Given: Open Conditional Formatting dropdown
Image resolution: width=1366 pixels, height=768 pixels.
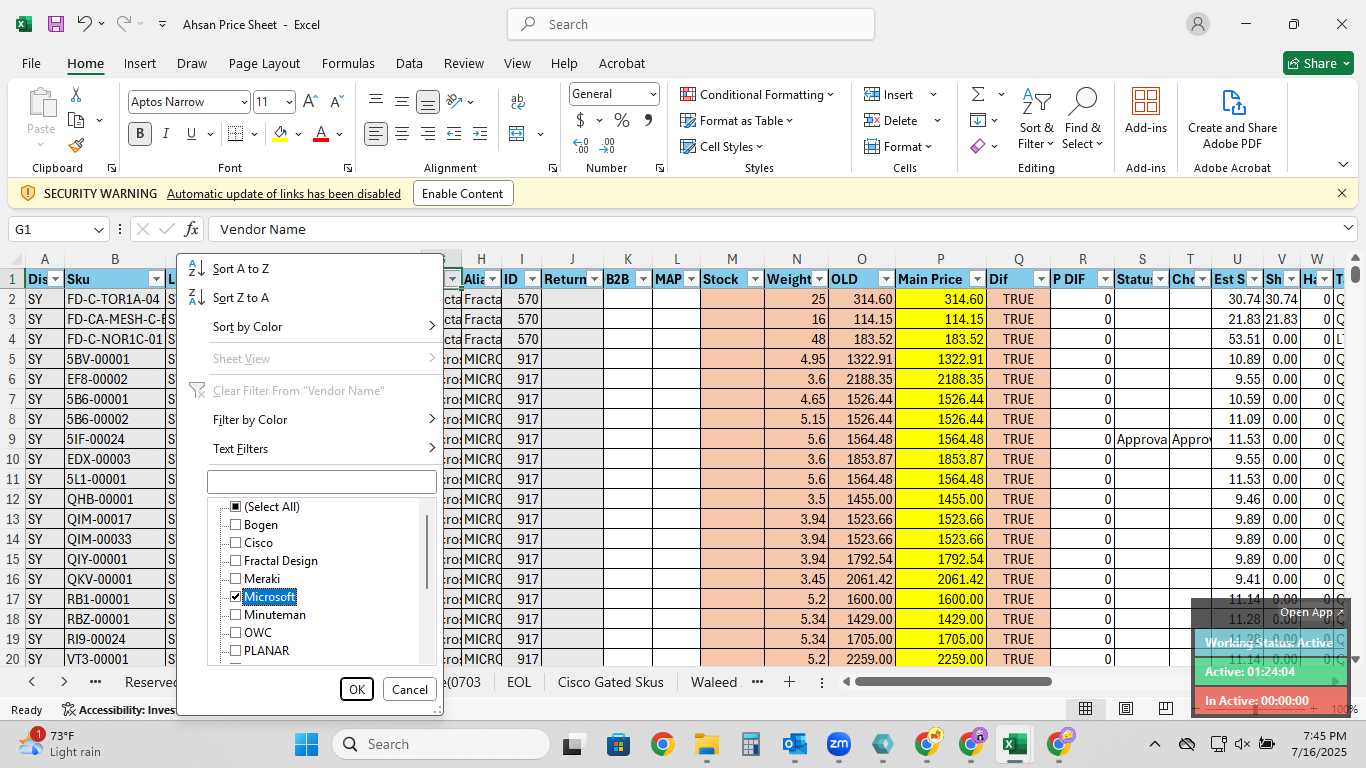Looking at the screenshot, I should [x=757, y=94].
